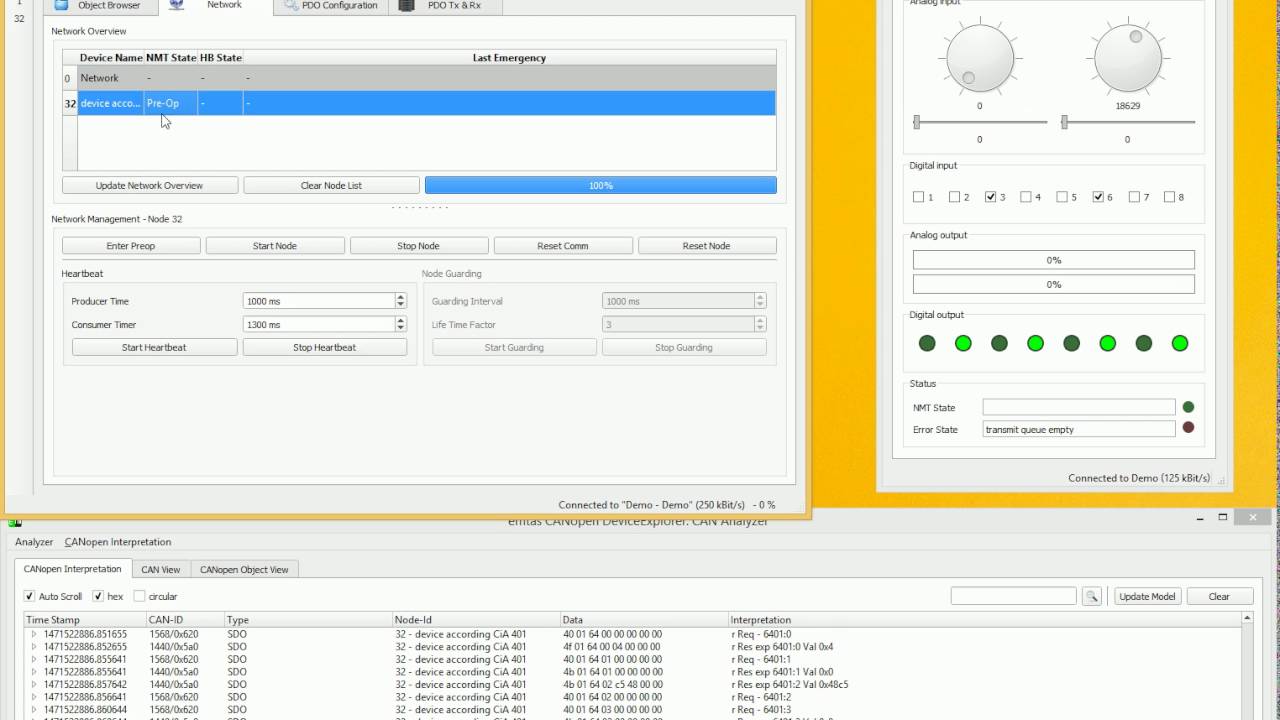The height and width of the screenshot is (720, 1280).
Task: Click the Start Node button
Action: pyautogui.click(x=275, y=246)
